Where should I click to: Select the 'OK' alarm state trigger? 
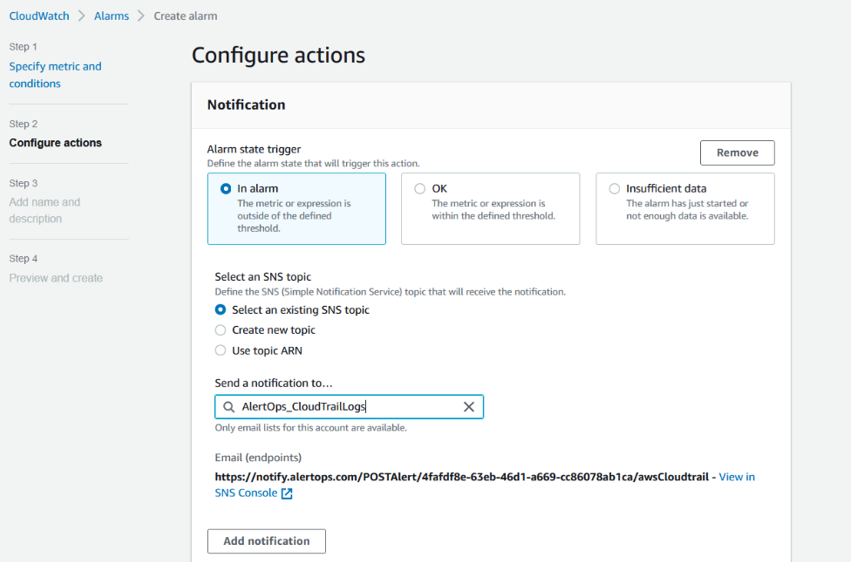pyautogui.click(x=420, y=189)
